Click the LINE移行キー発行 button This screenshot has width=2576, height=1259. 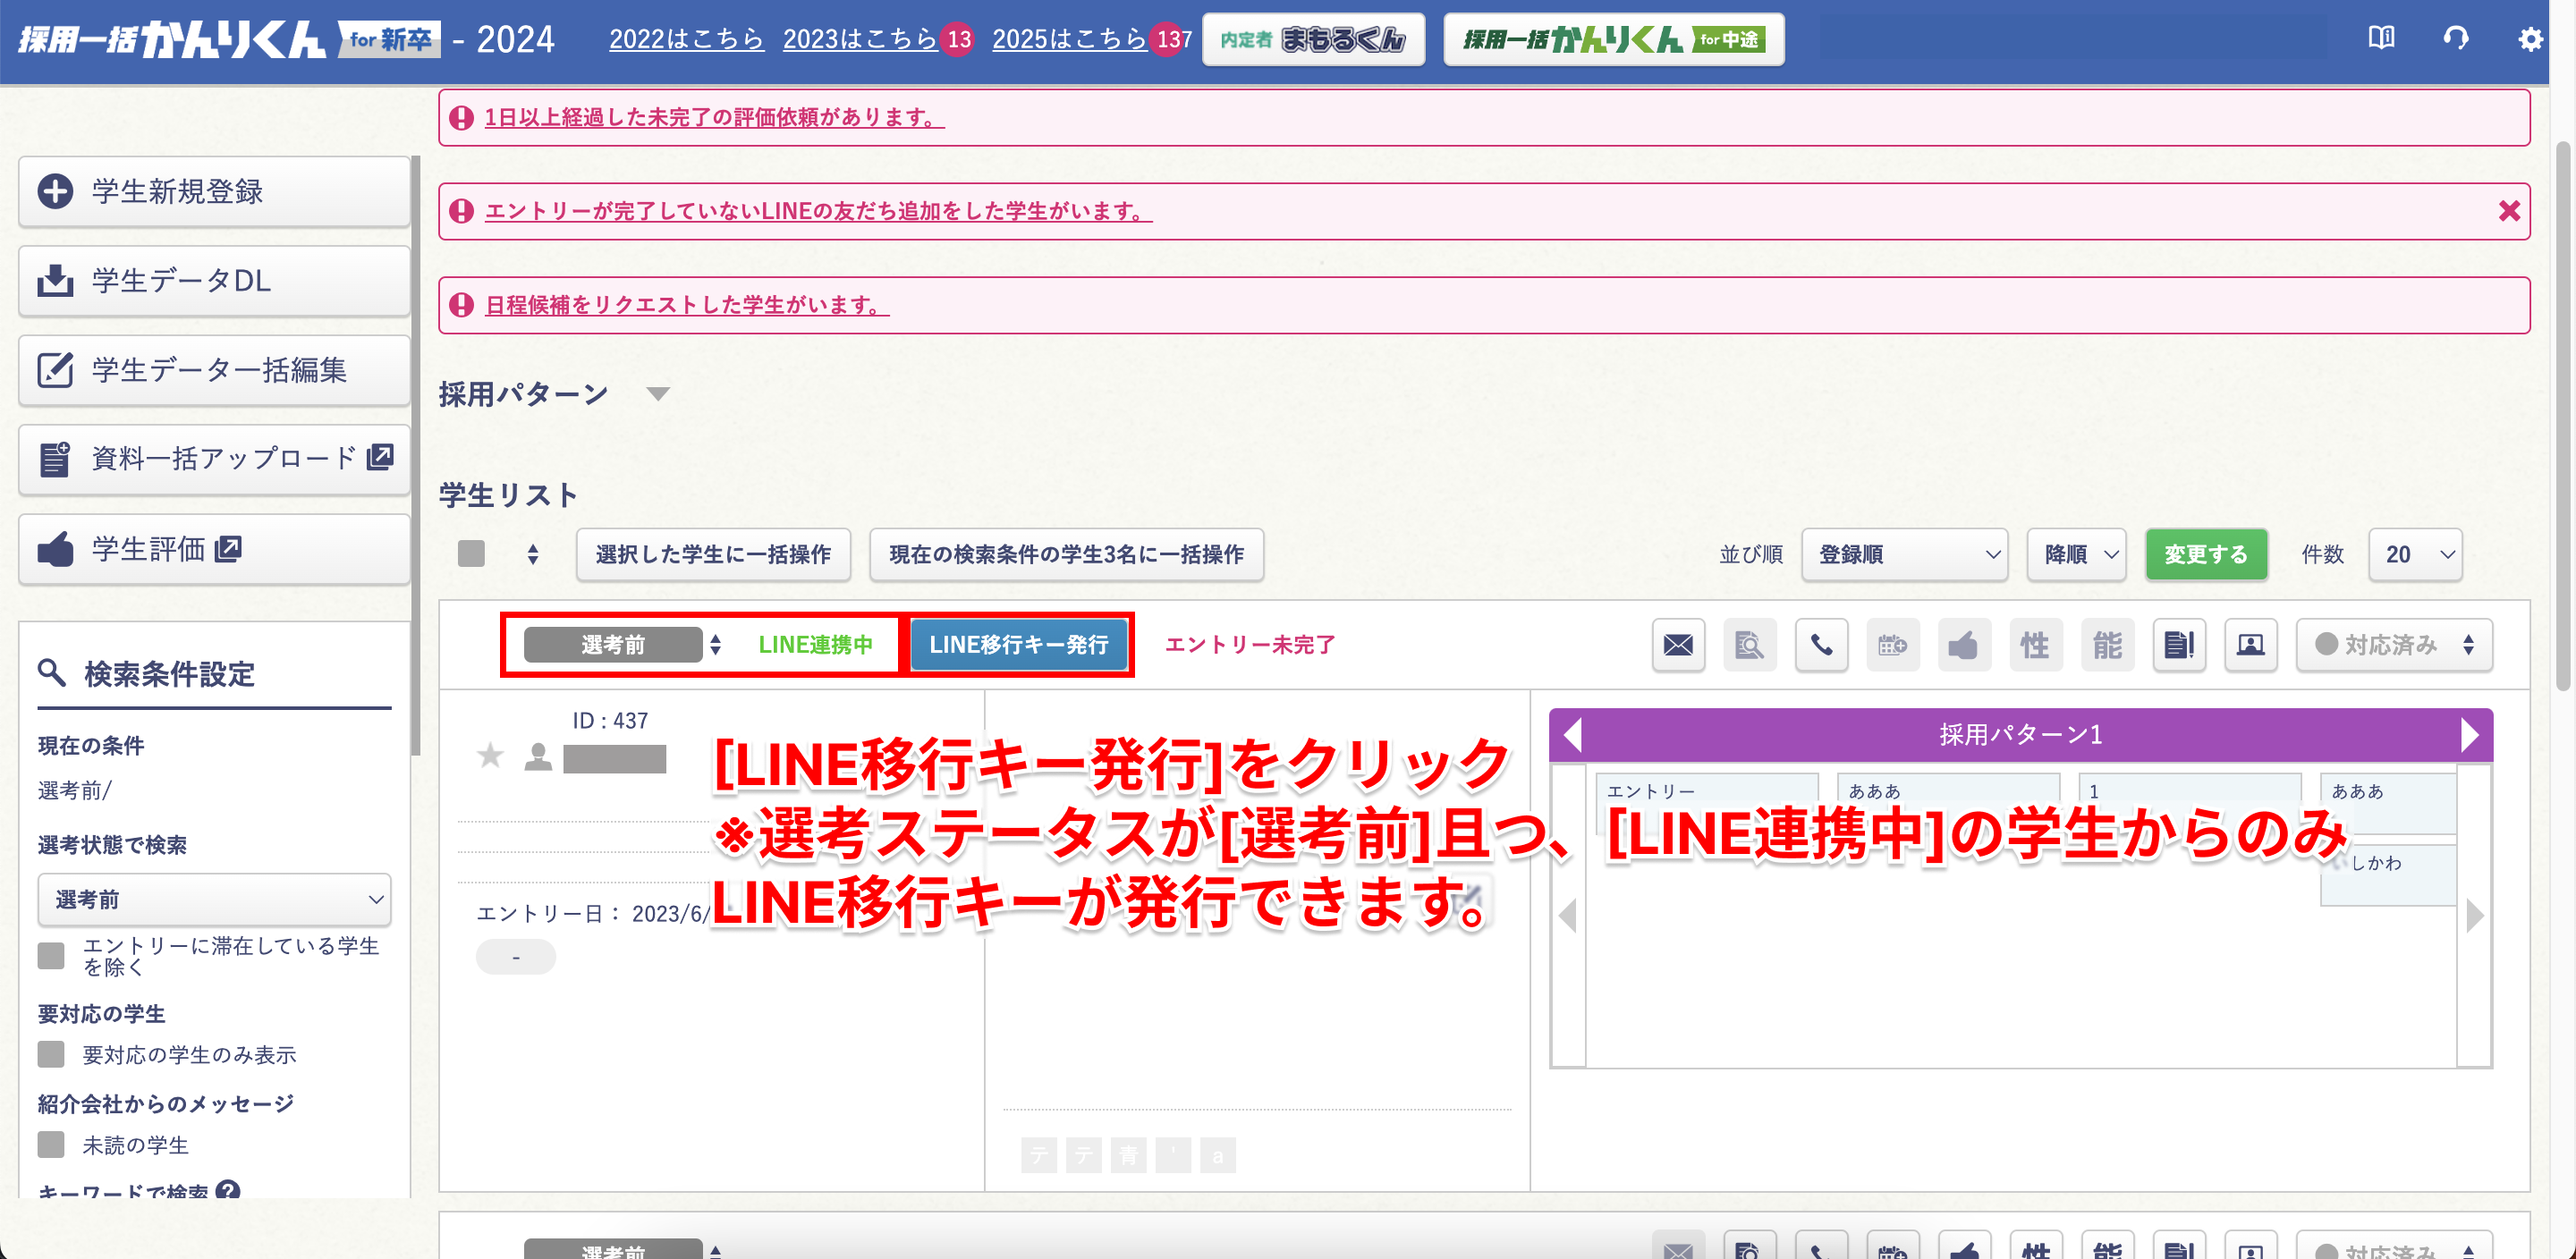(1018, 645)
